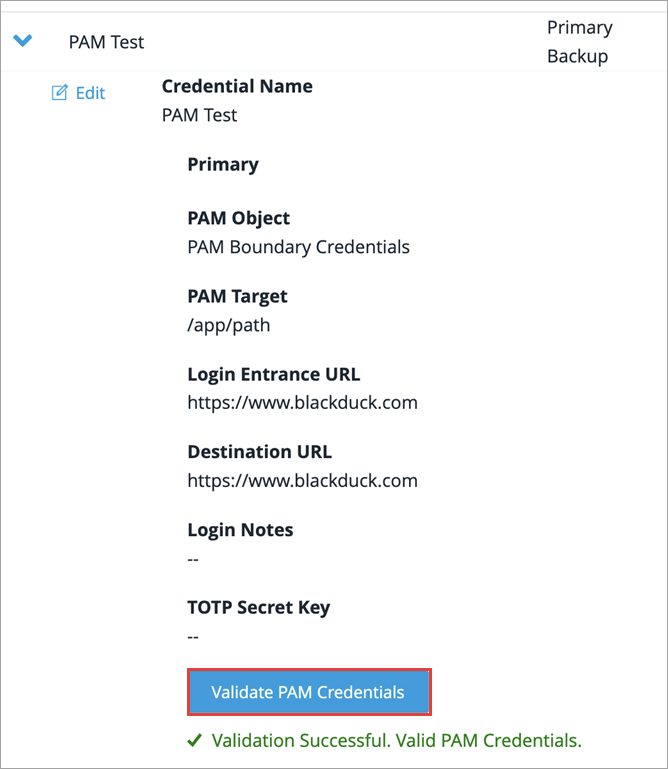
Task: Click the /app/path PAM Target value
Action: (228, 325)
